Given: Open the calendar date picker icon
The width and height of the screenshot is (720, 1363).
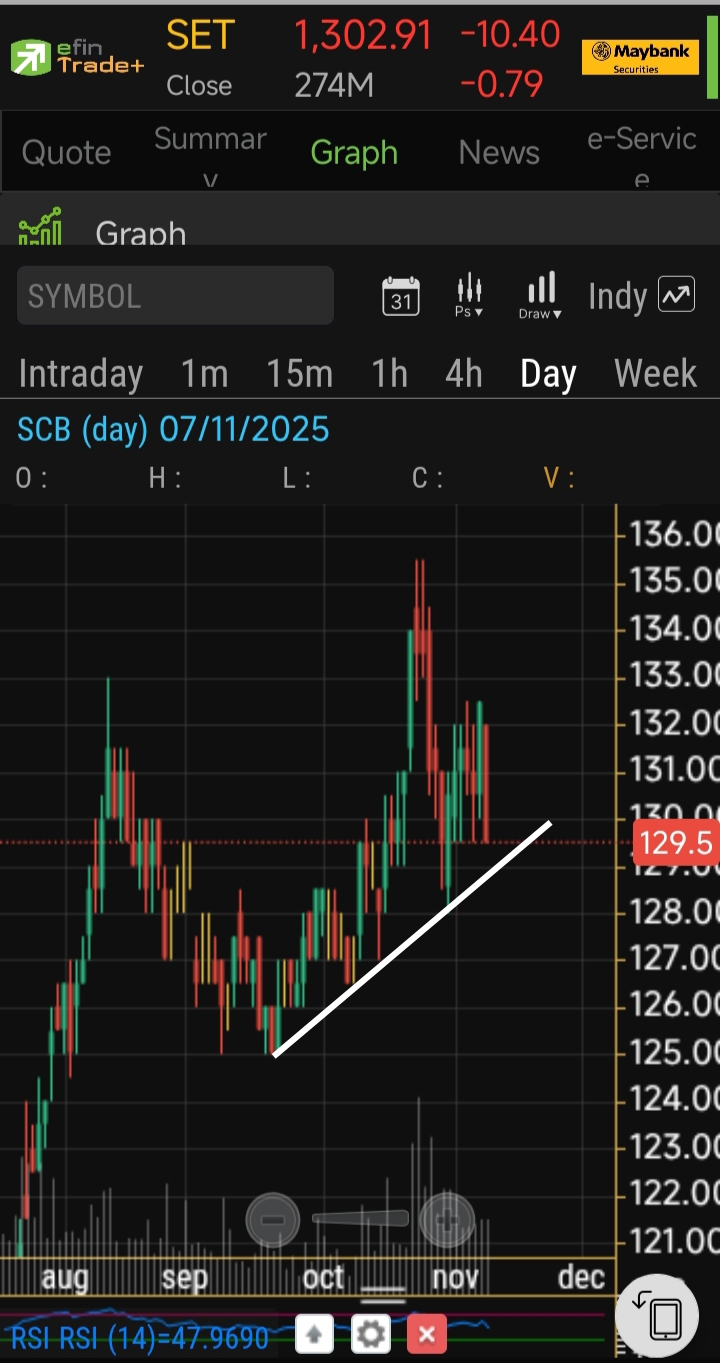Looking at the screenshot, I should tap(401, 296).
